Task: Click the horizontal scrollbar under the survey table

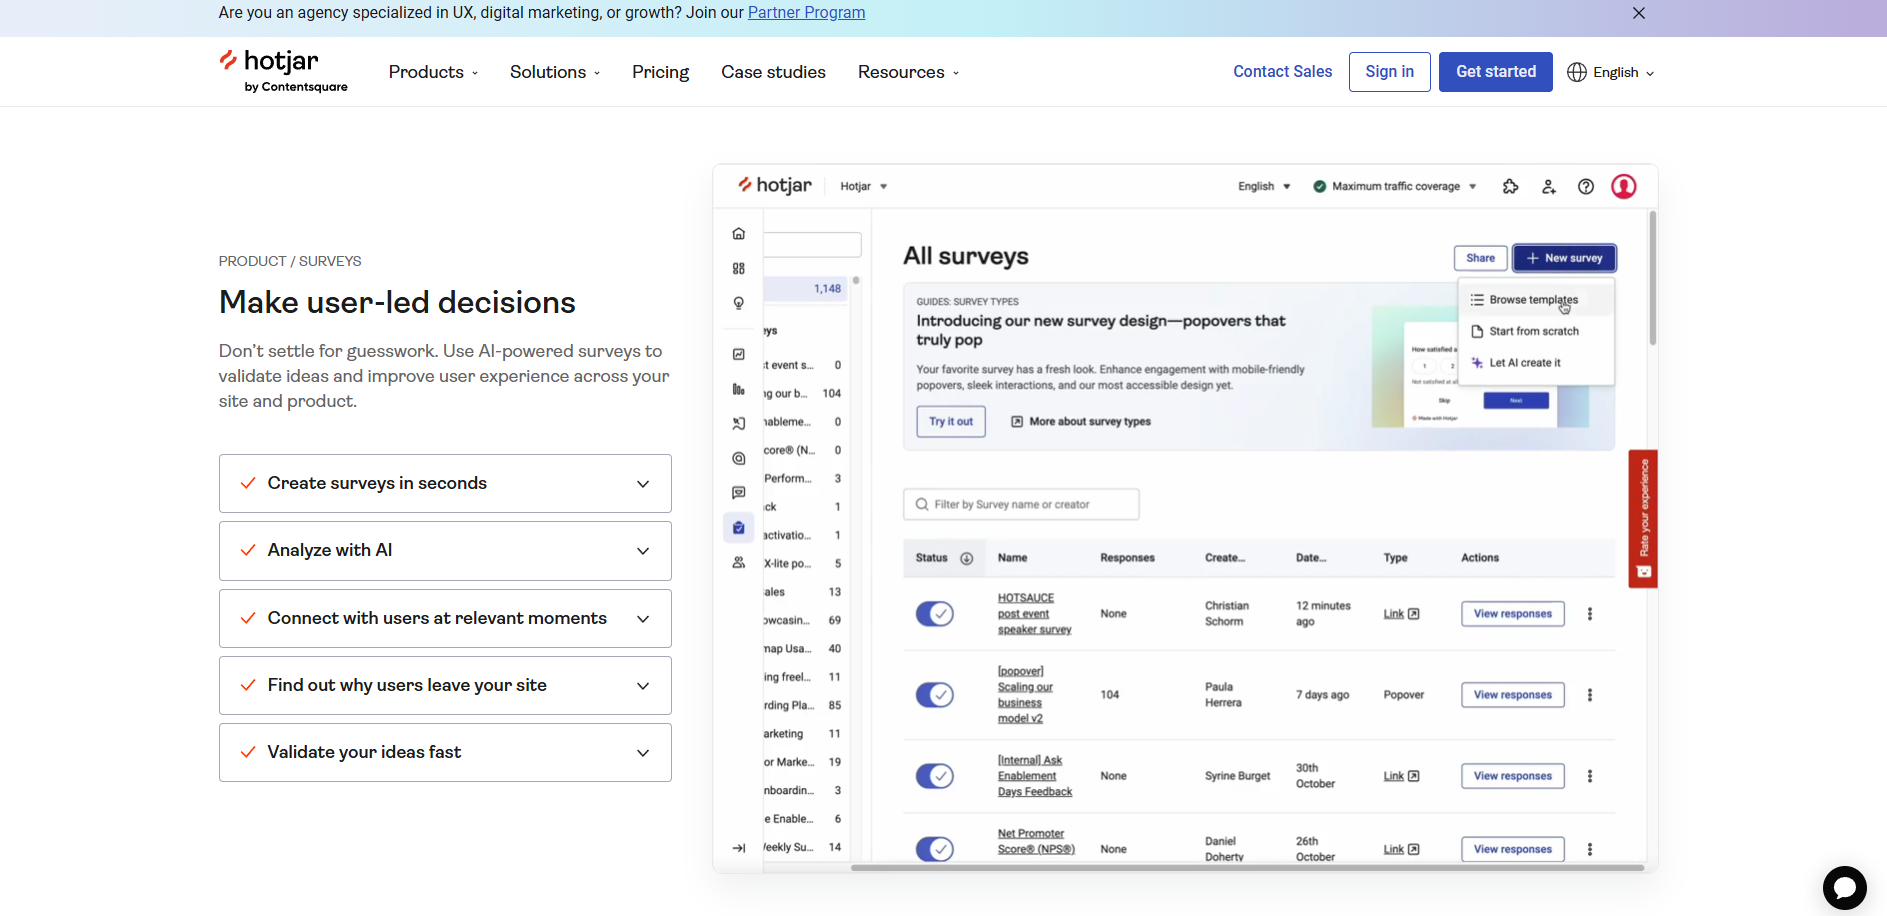Action: point(1247,868)
